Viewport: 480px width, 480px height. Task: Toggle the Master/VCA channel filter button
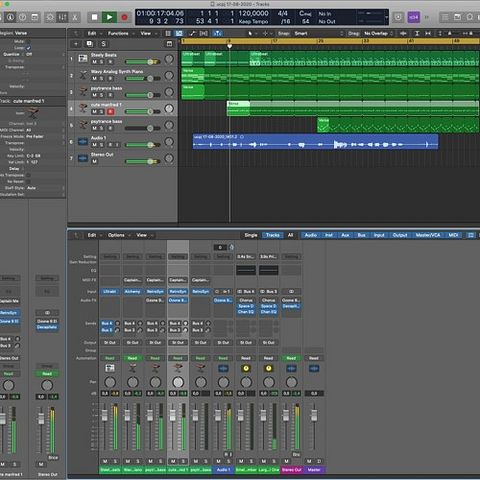pos(428,235)
